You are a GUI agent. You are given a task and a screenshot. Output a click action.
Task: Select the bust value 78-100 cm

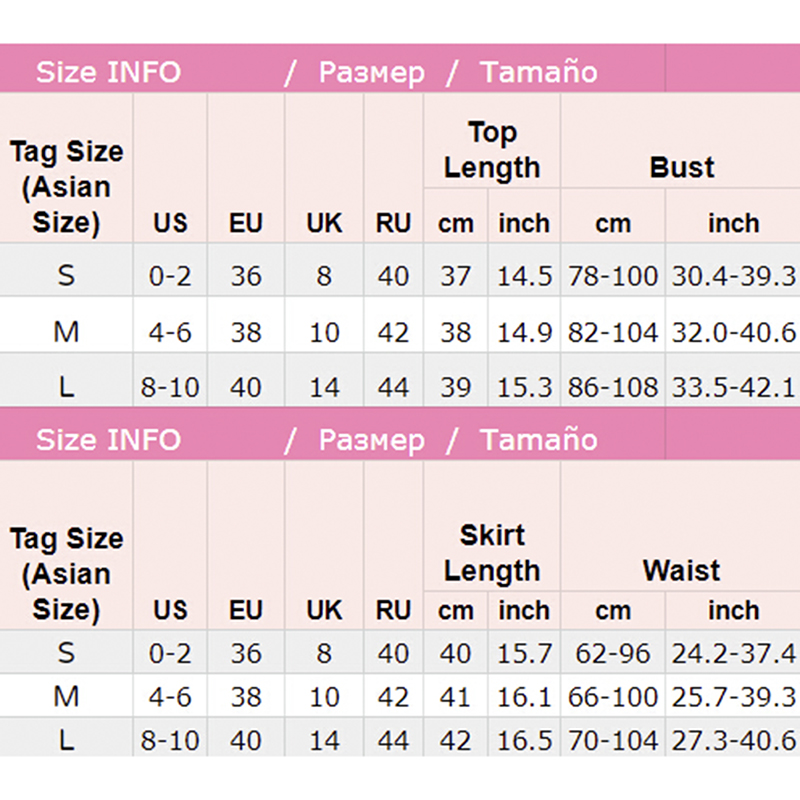click(613, 275)
